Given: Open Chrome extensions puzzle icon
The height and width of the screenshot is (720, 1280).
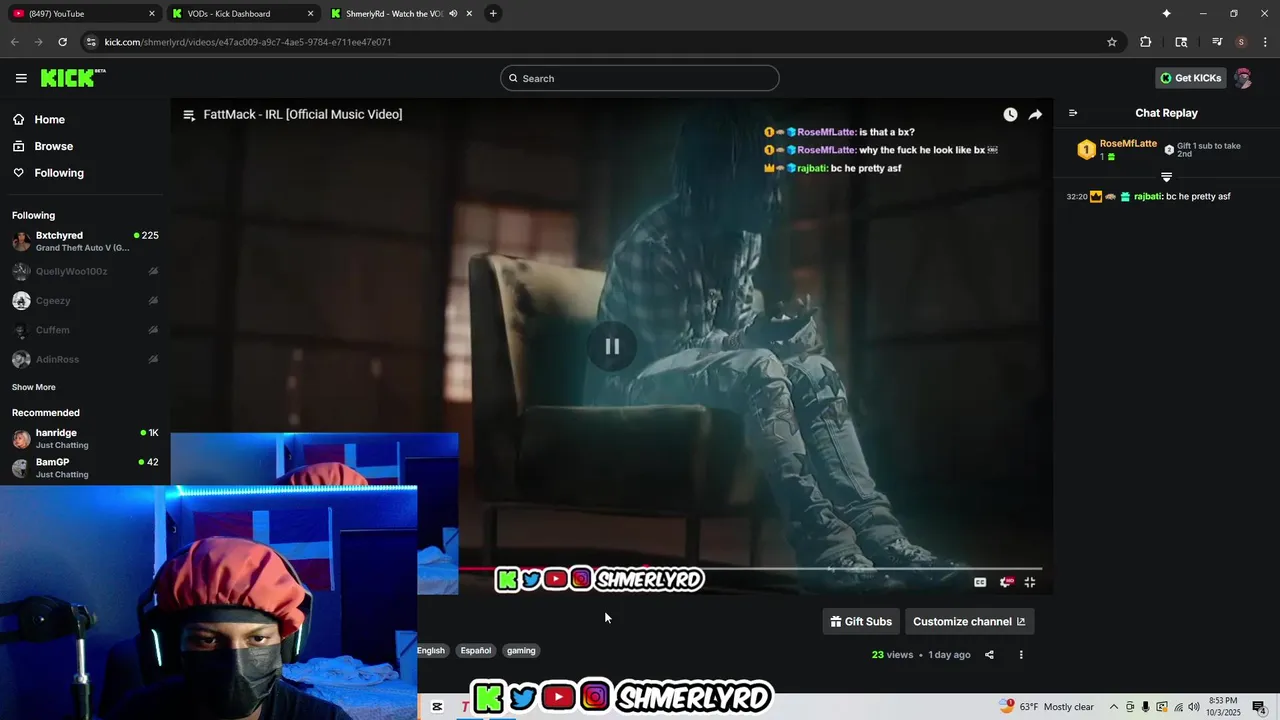Looking at the screenshot, I should pyautogui.click(x=1146, y=42).
